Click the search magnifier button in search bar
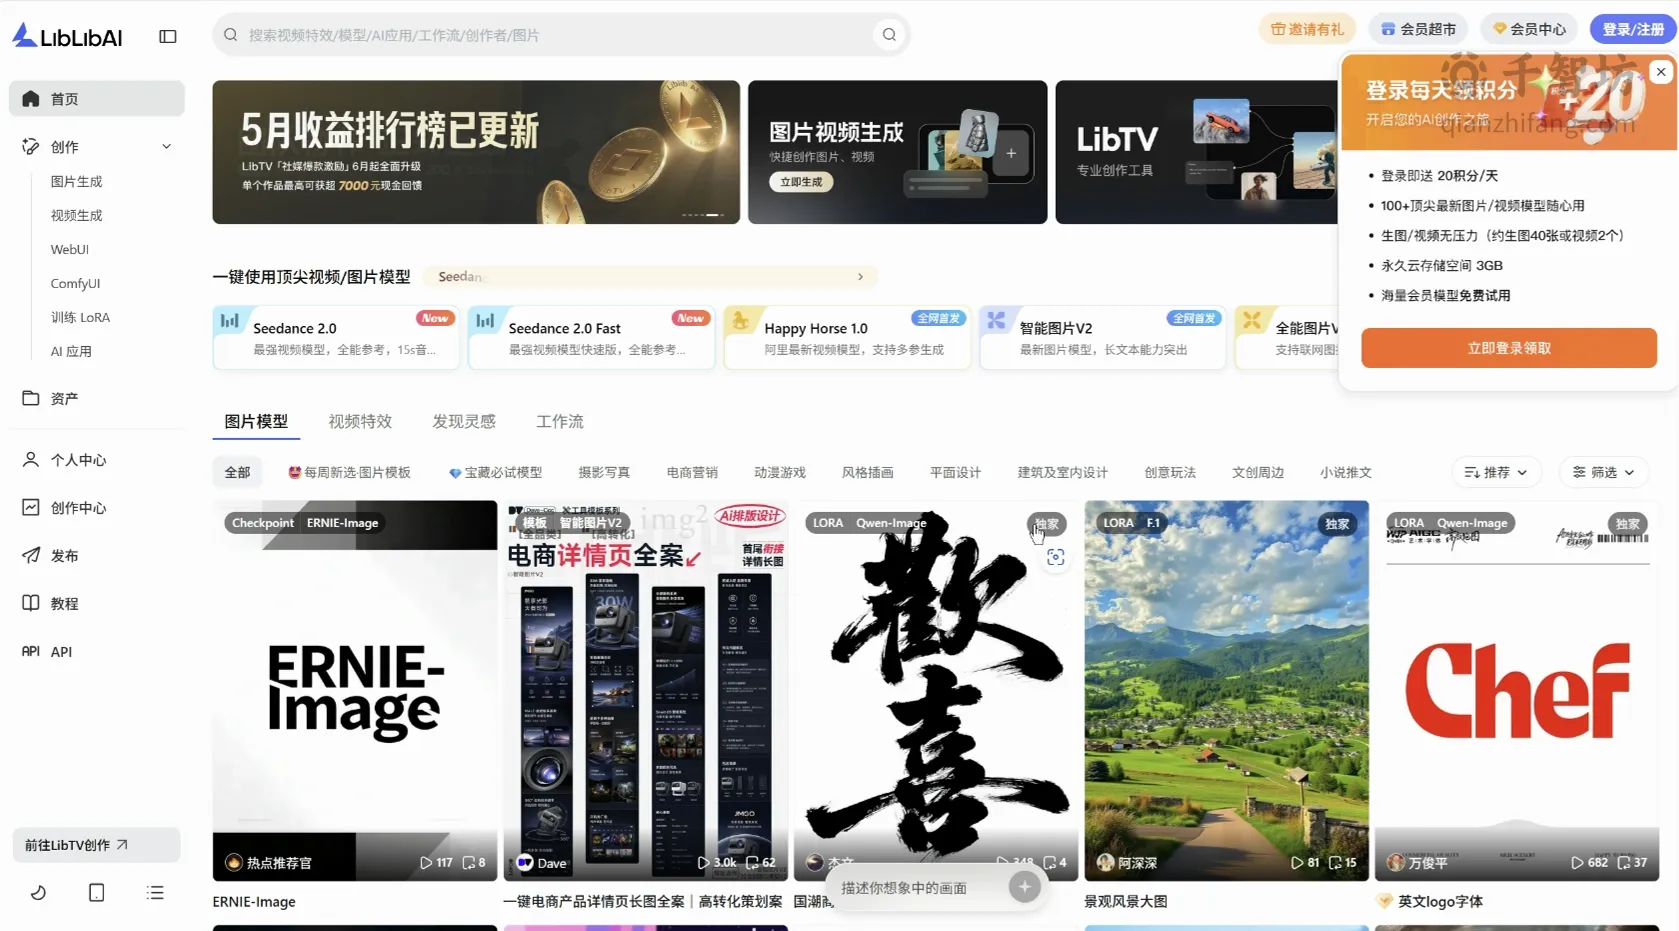 coord(889,35)
